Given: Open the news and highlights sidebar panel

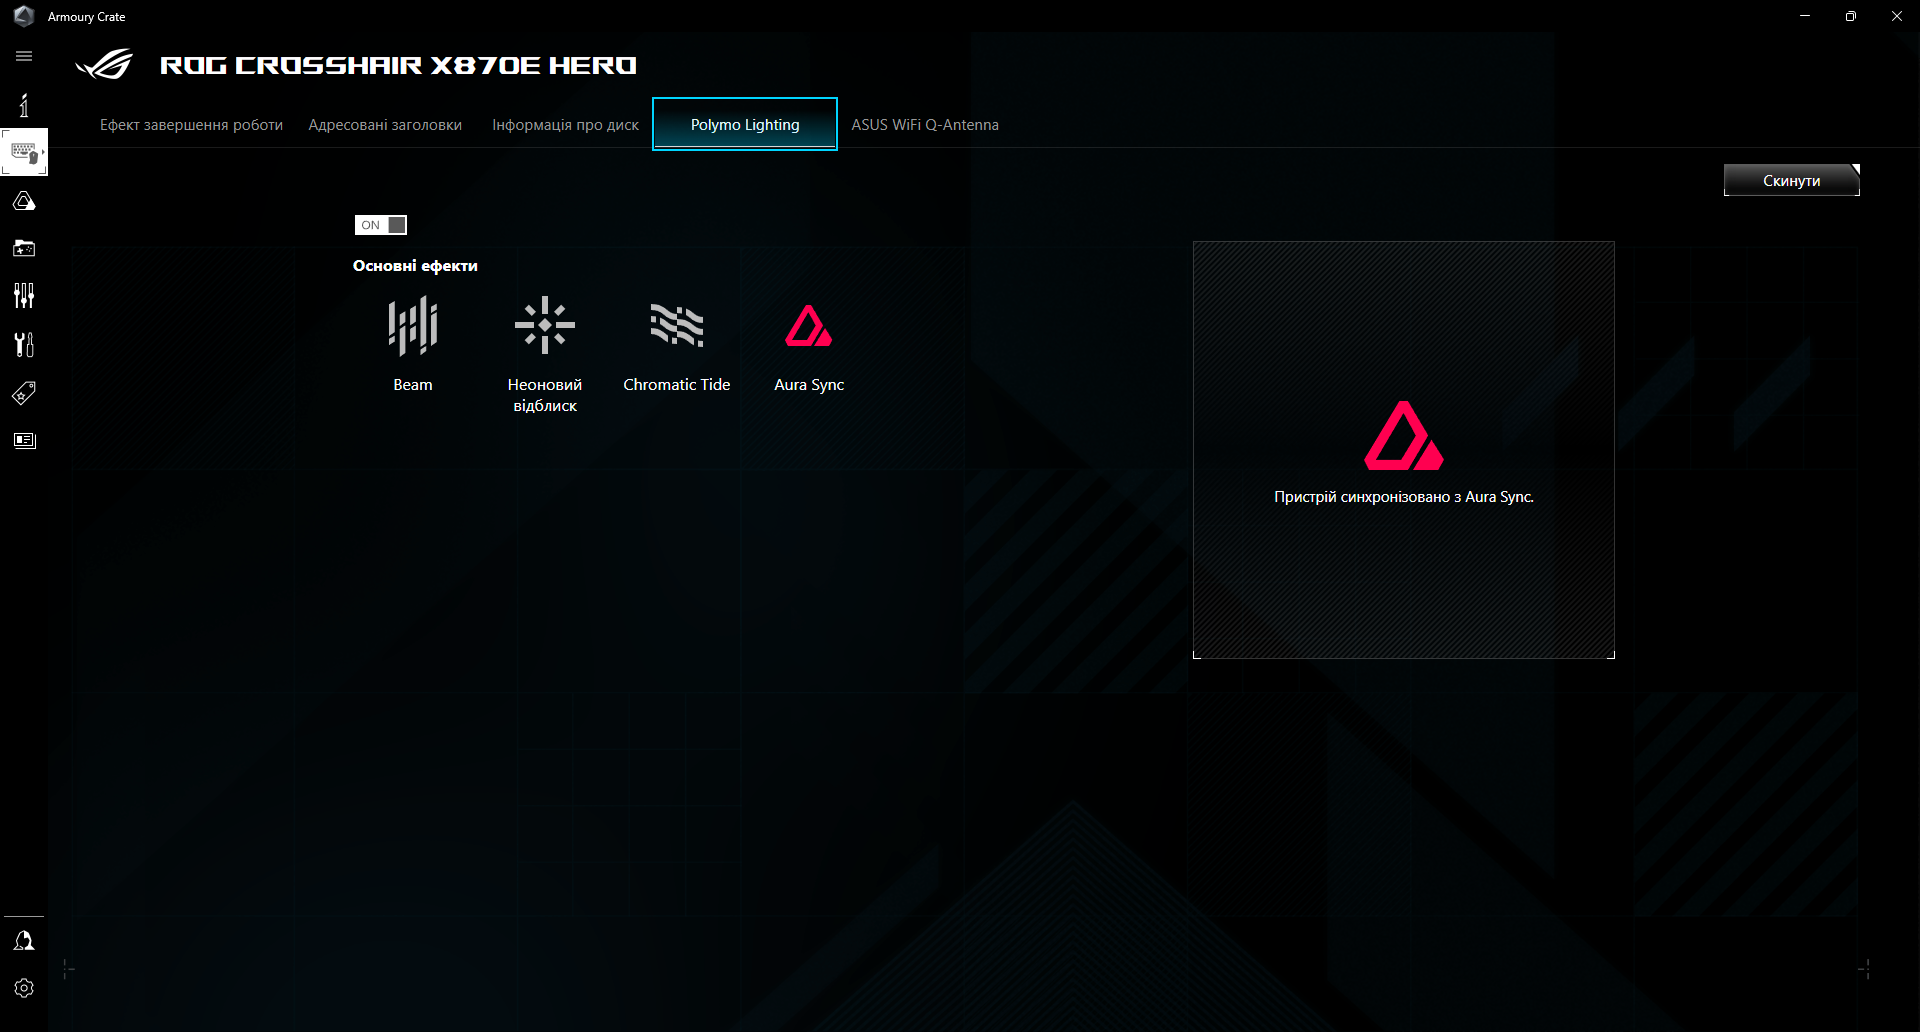Looking at the screenshot, I should [24, 440].
